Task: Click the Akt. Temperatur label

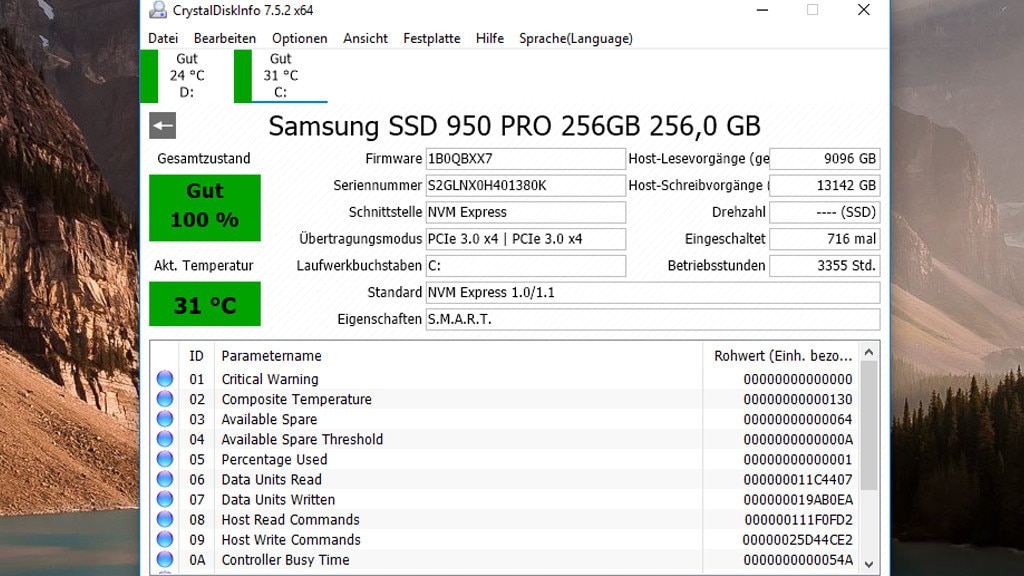Action: (x=204, y=266)
